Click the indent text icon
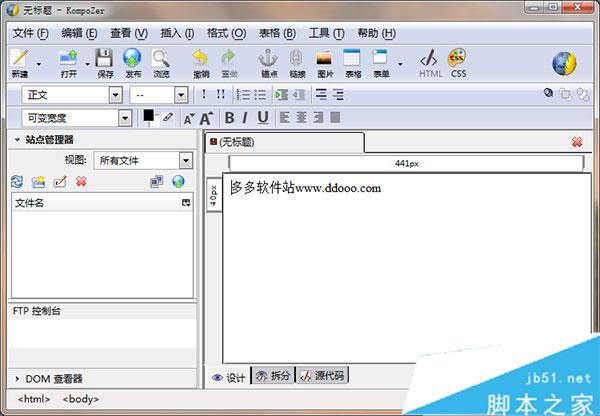 click(x=282, y=95)
